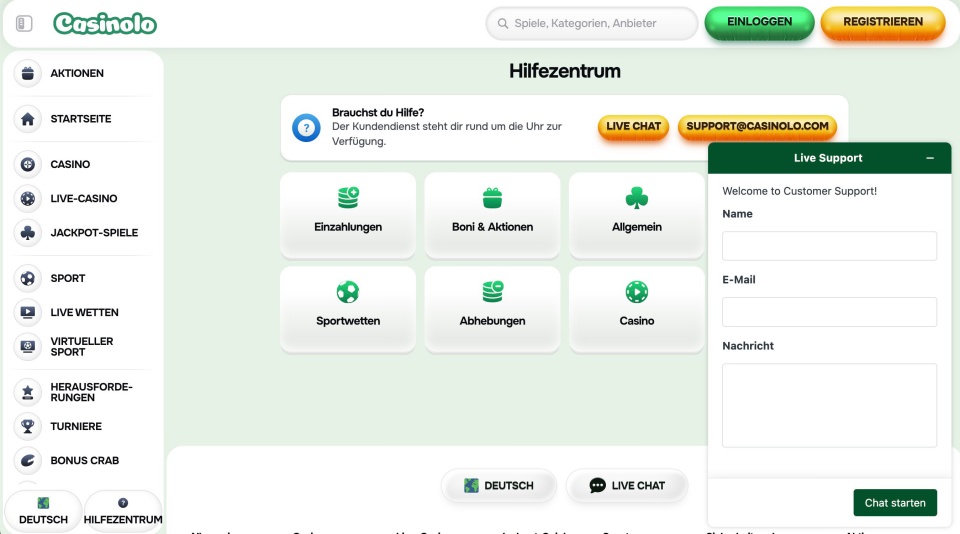Open sidebar Deutsch language picker
The height and width of the screenshot is (534, 960).
coord(43,511)
